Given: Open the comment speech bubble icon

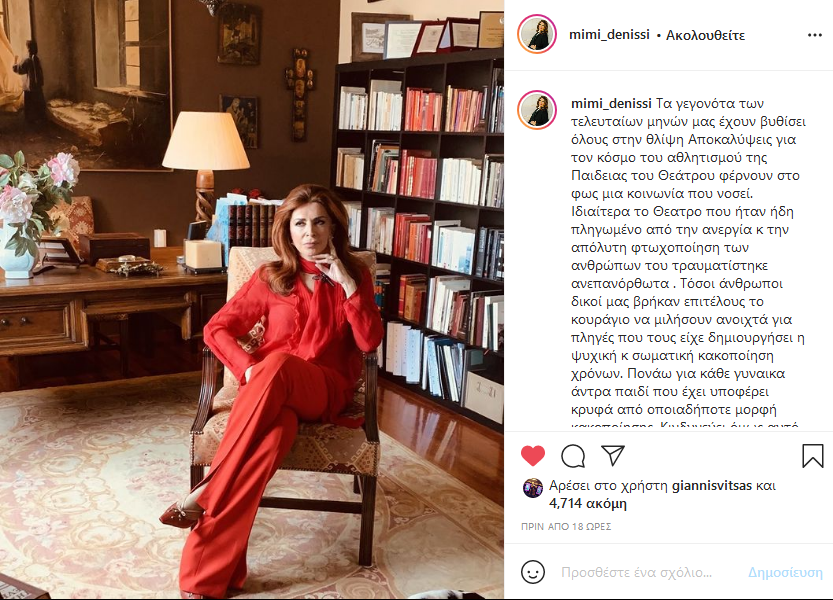Looking at the screenshot, I should pos(573,456).
